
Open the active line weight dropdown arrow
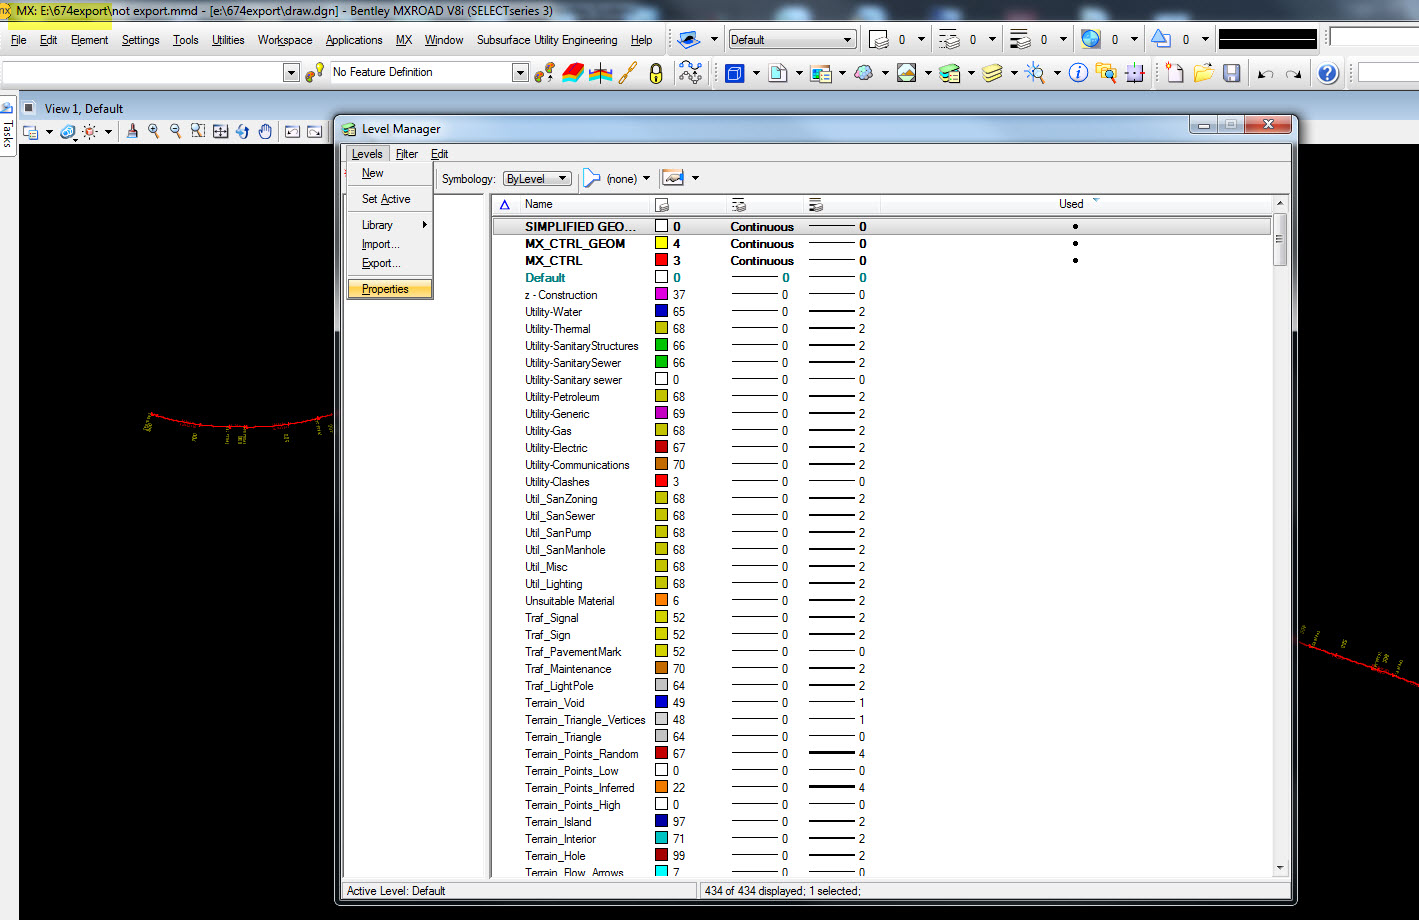1063,40
